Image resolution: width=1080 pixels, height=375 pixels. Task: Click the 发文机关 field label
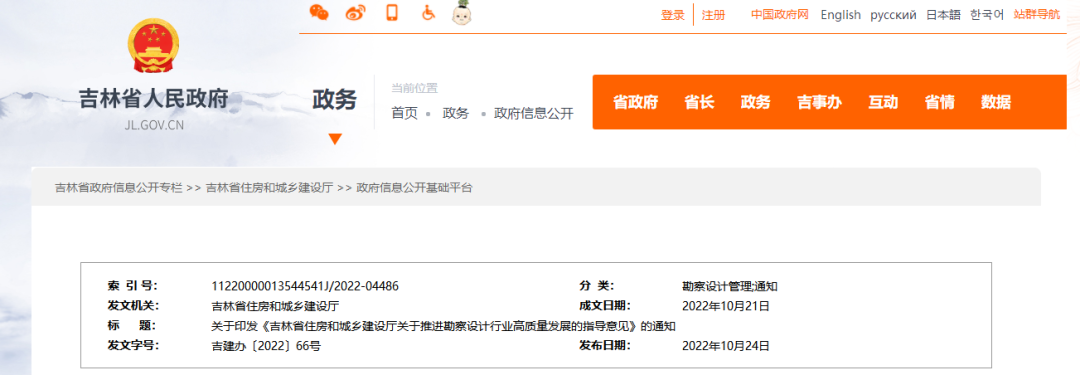[132, 306]
